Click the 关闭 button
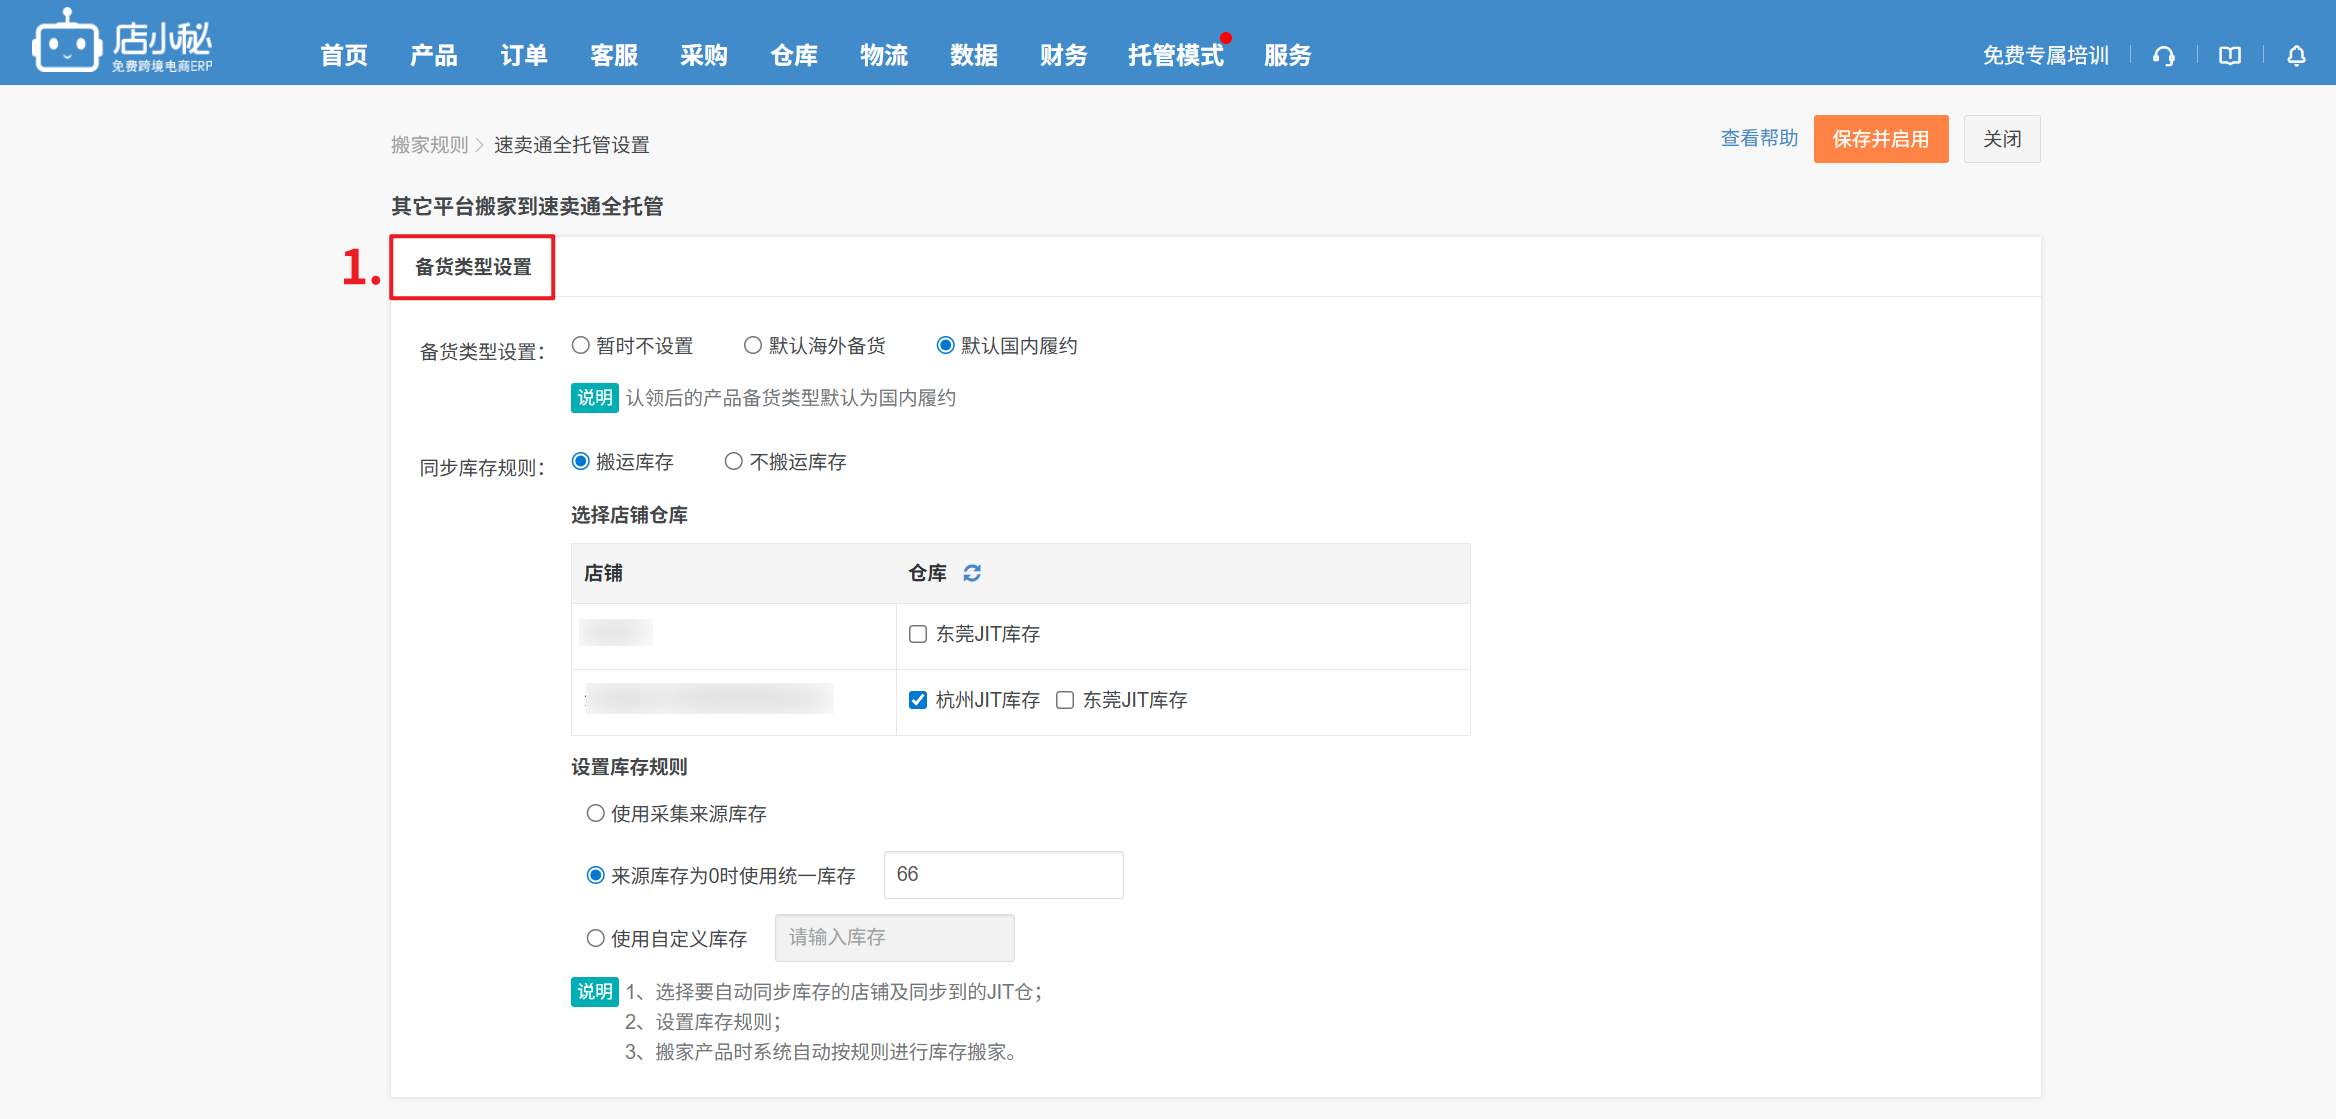 (2001, 139)
